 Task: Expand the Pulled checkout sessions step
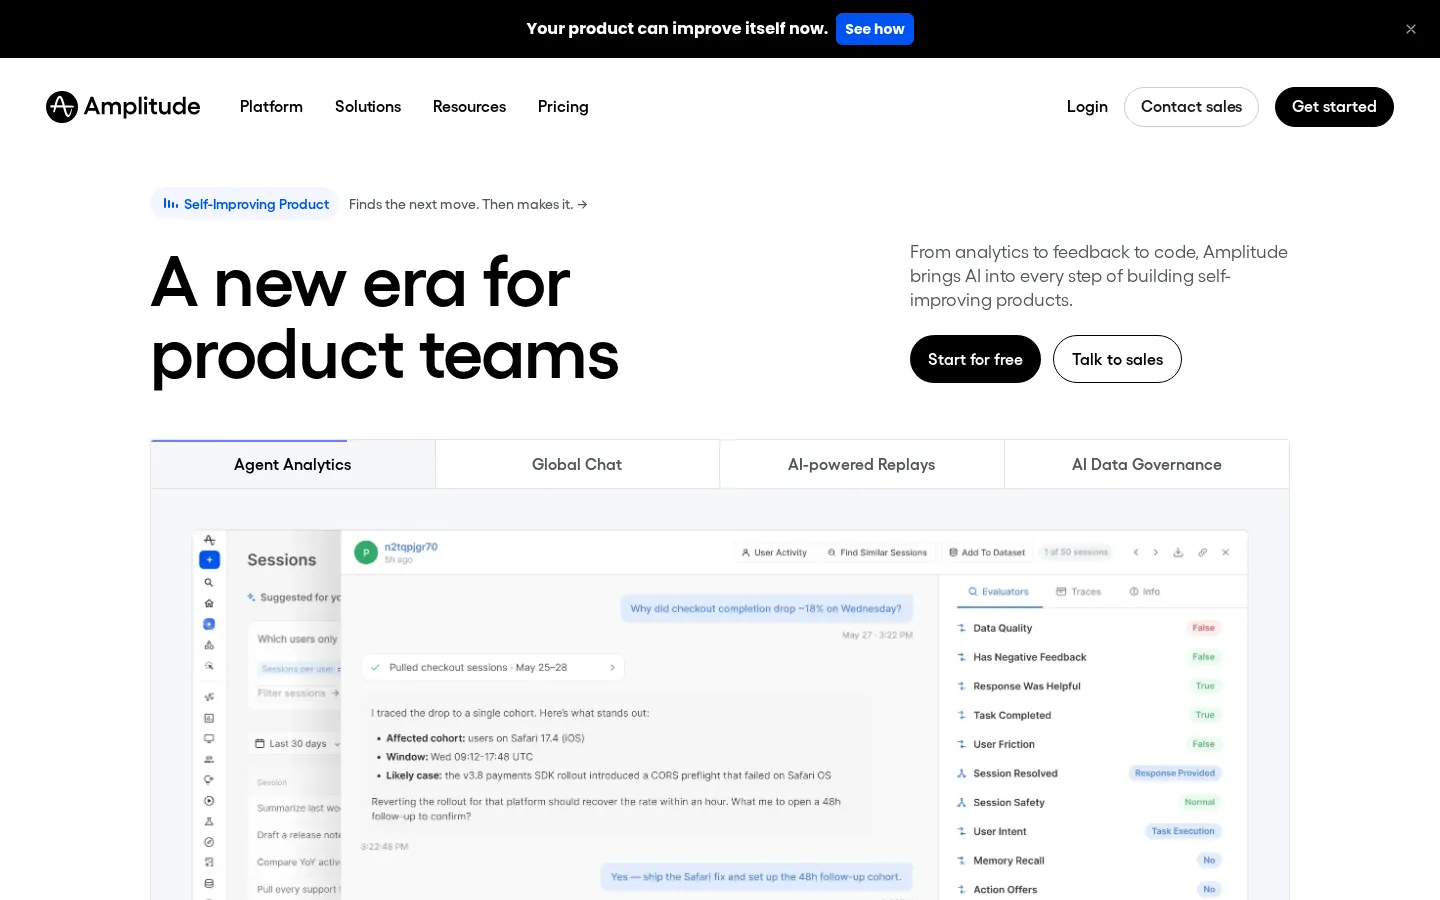coord(493,667)
